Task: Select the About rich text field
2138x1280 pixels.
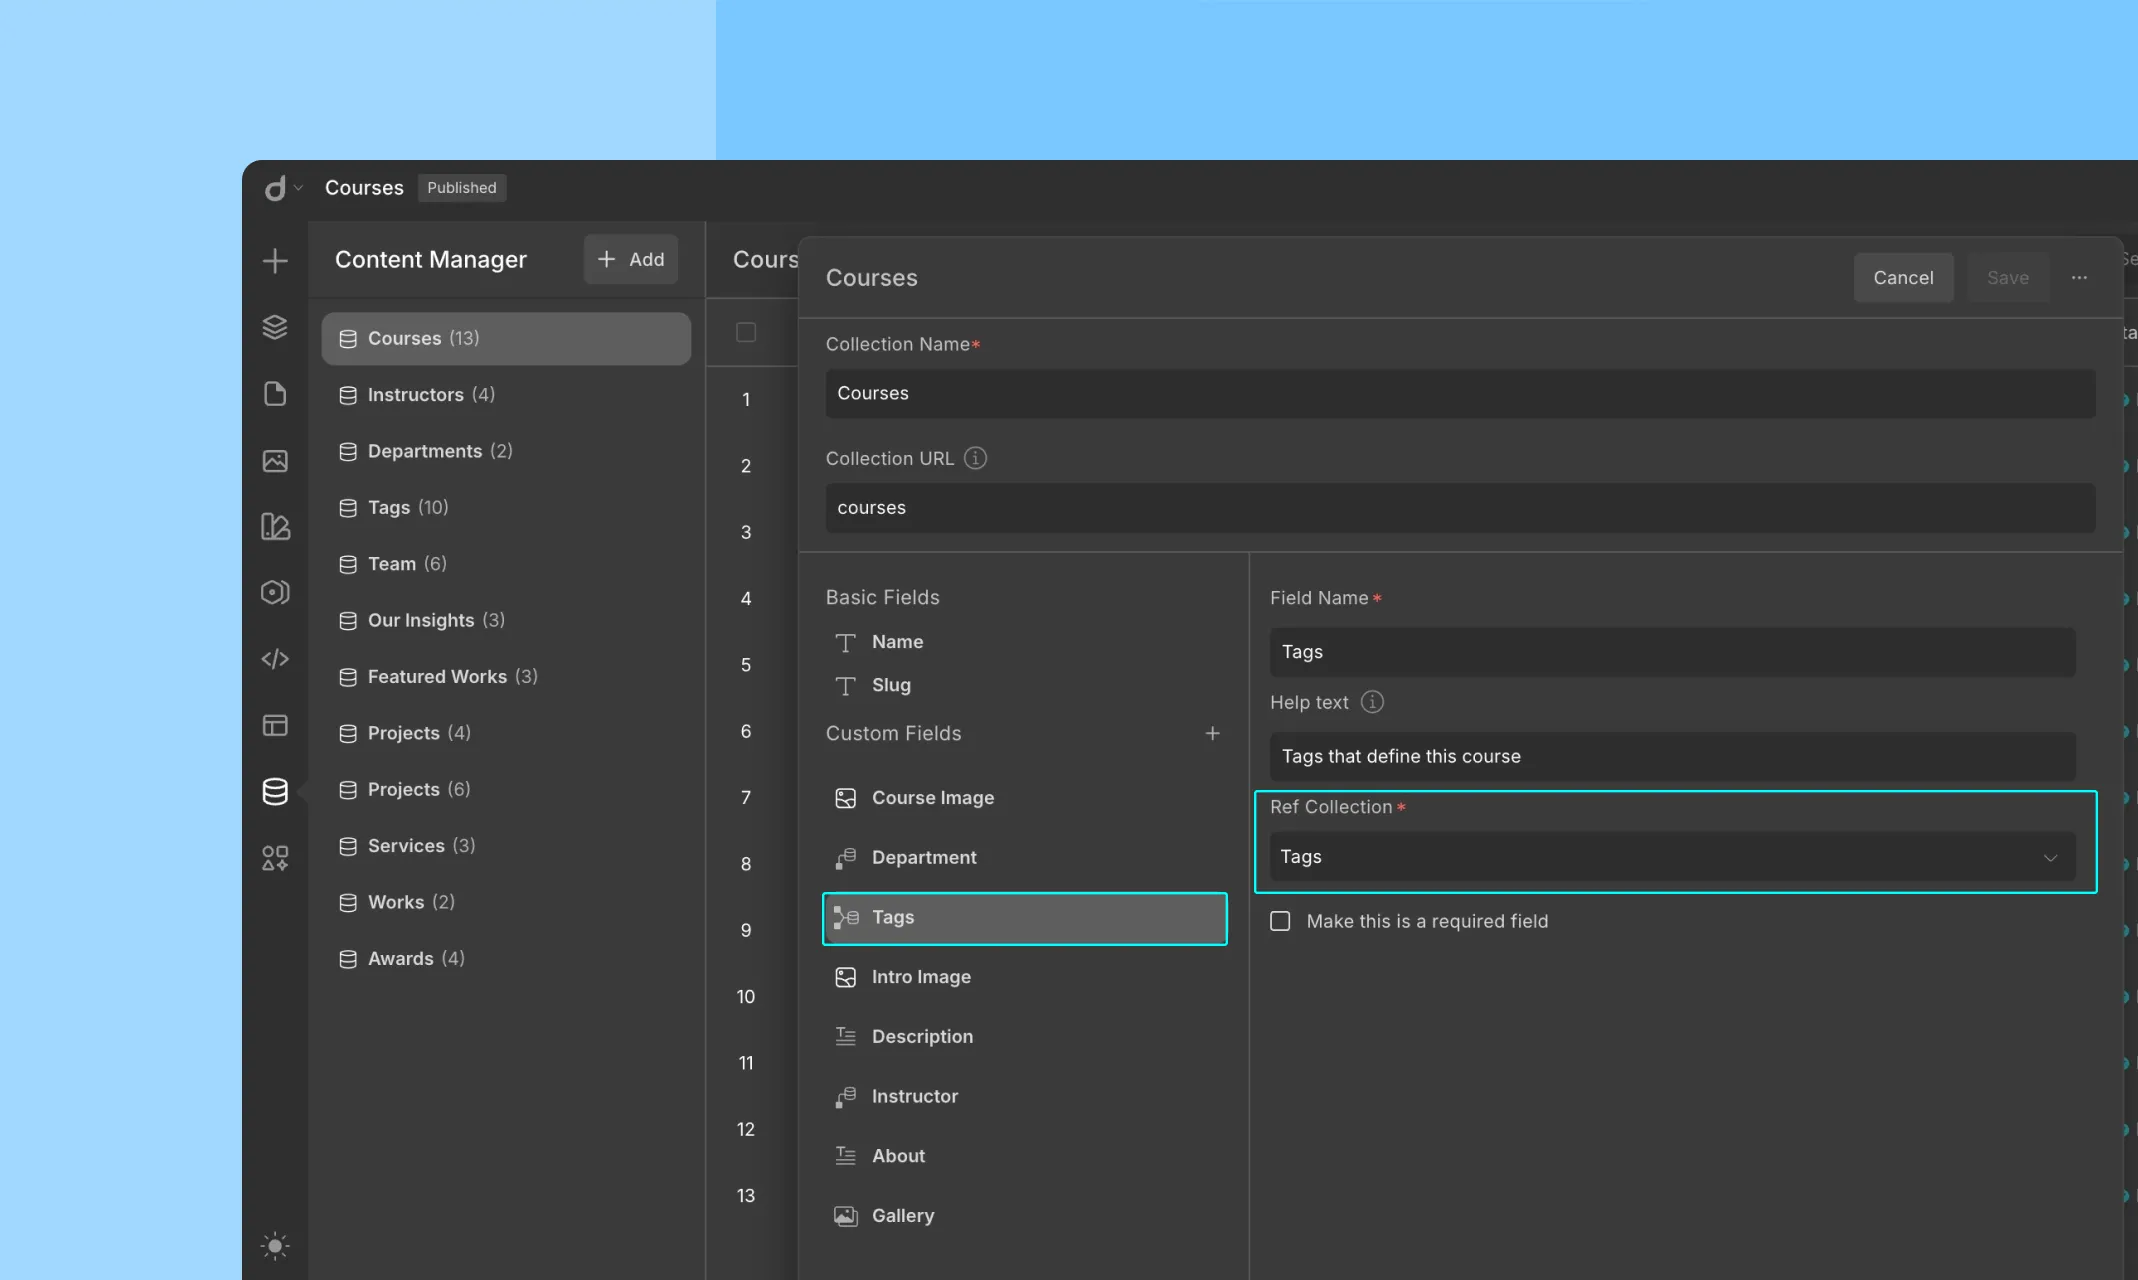Action: click(1025, 1156)
